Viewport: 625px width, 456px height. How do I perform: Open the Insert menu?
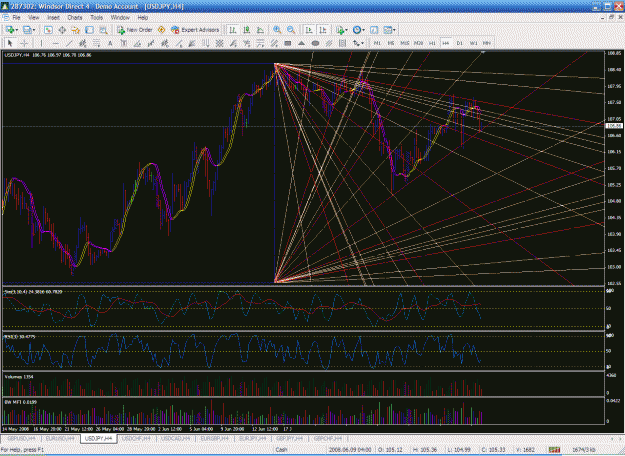point(53,18)
